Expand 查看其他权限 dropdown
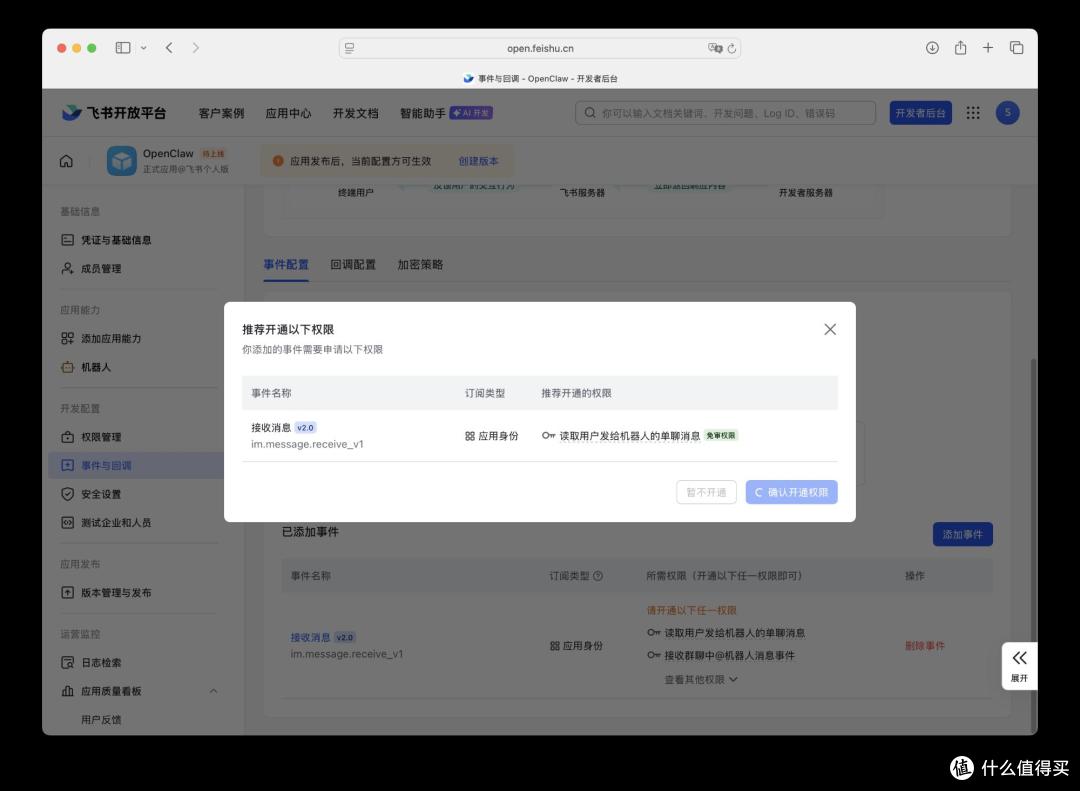 click(x=700, y=679)
